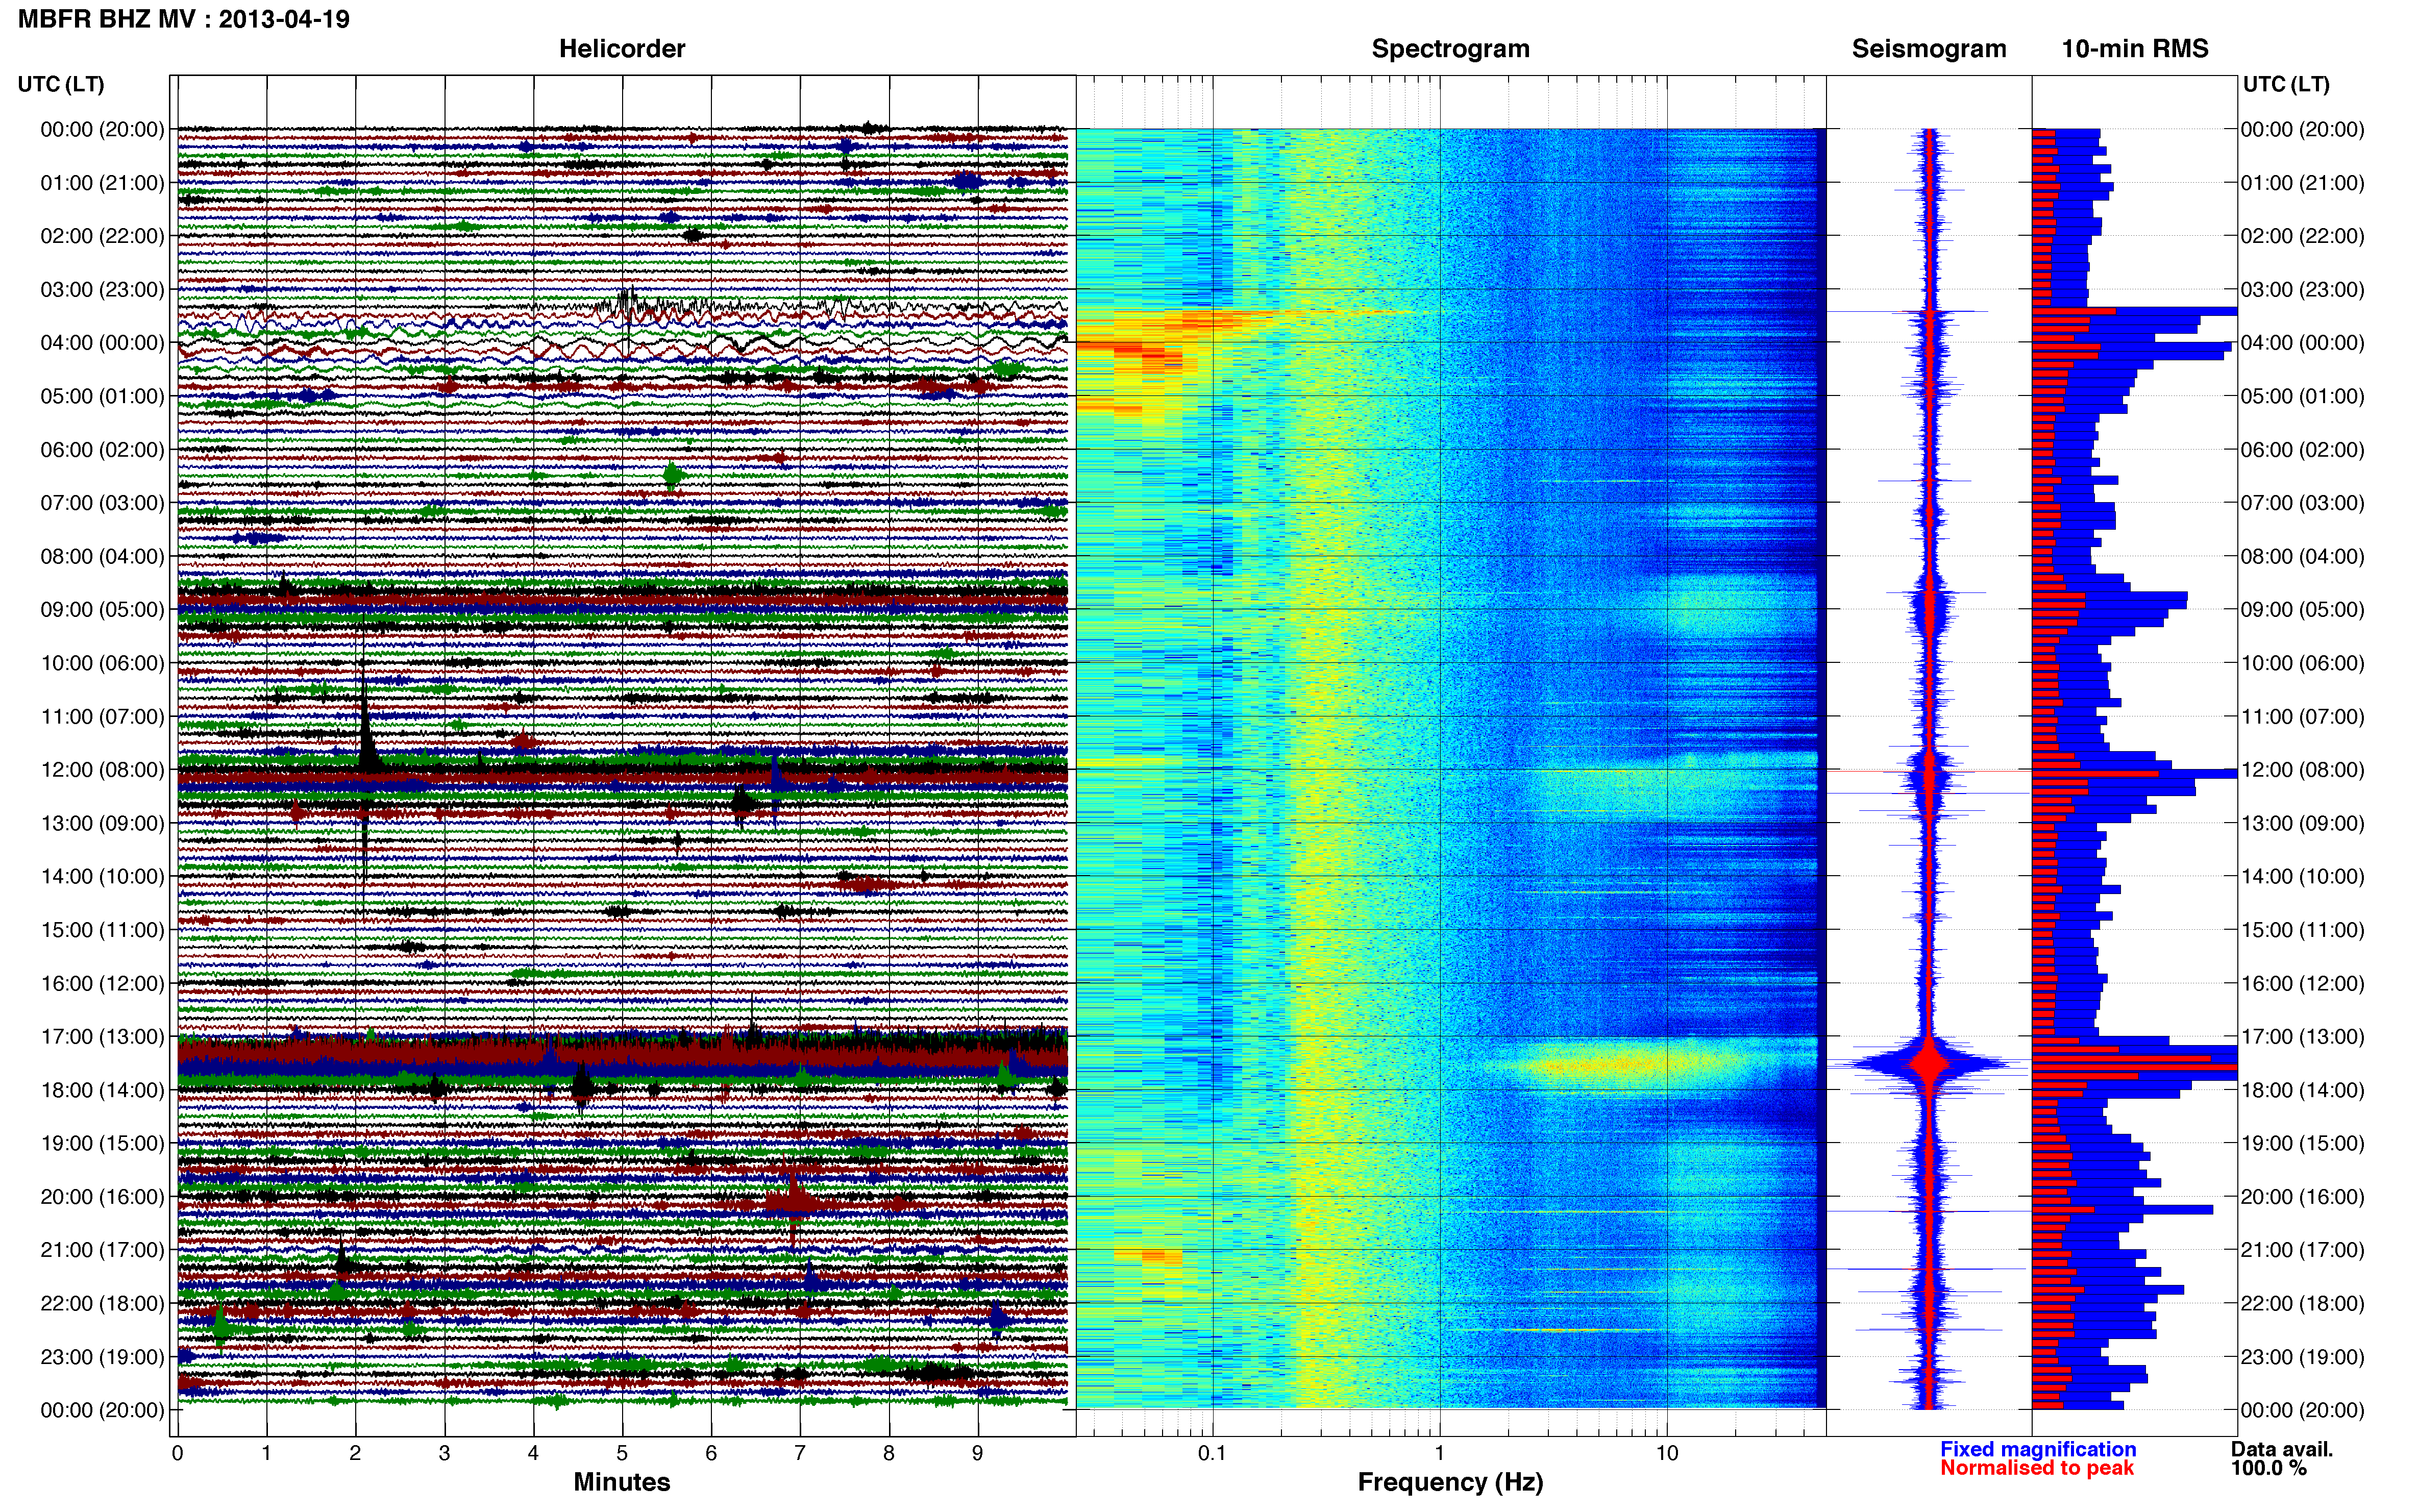The width and height of the screenshot is (2419, 1512).
Task: Click left time label '19:00 (15:00)'
Action: [102, 1143]
